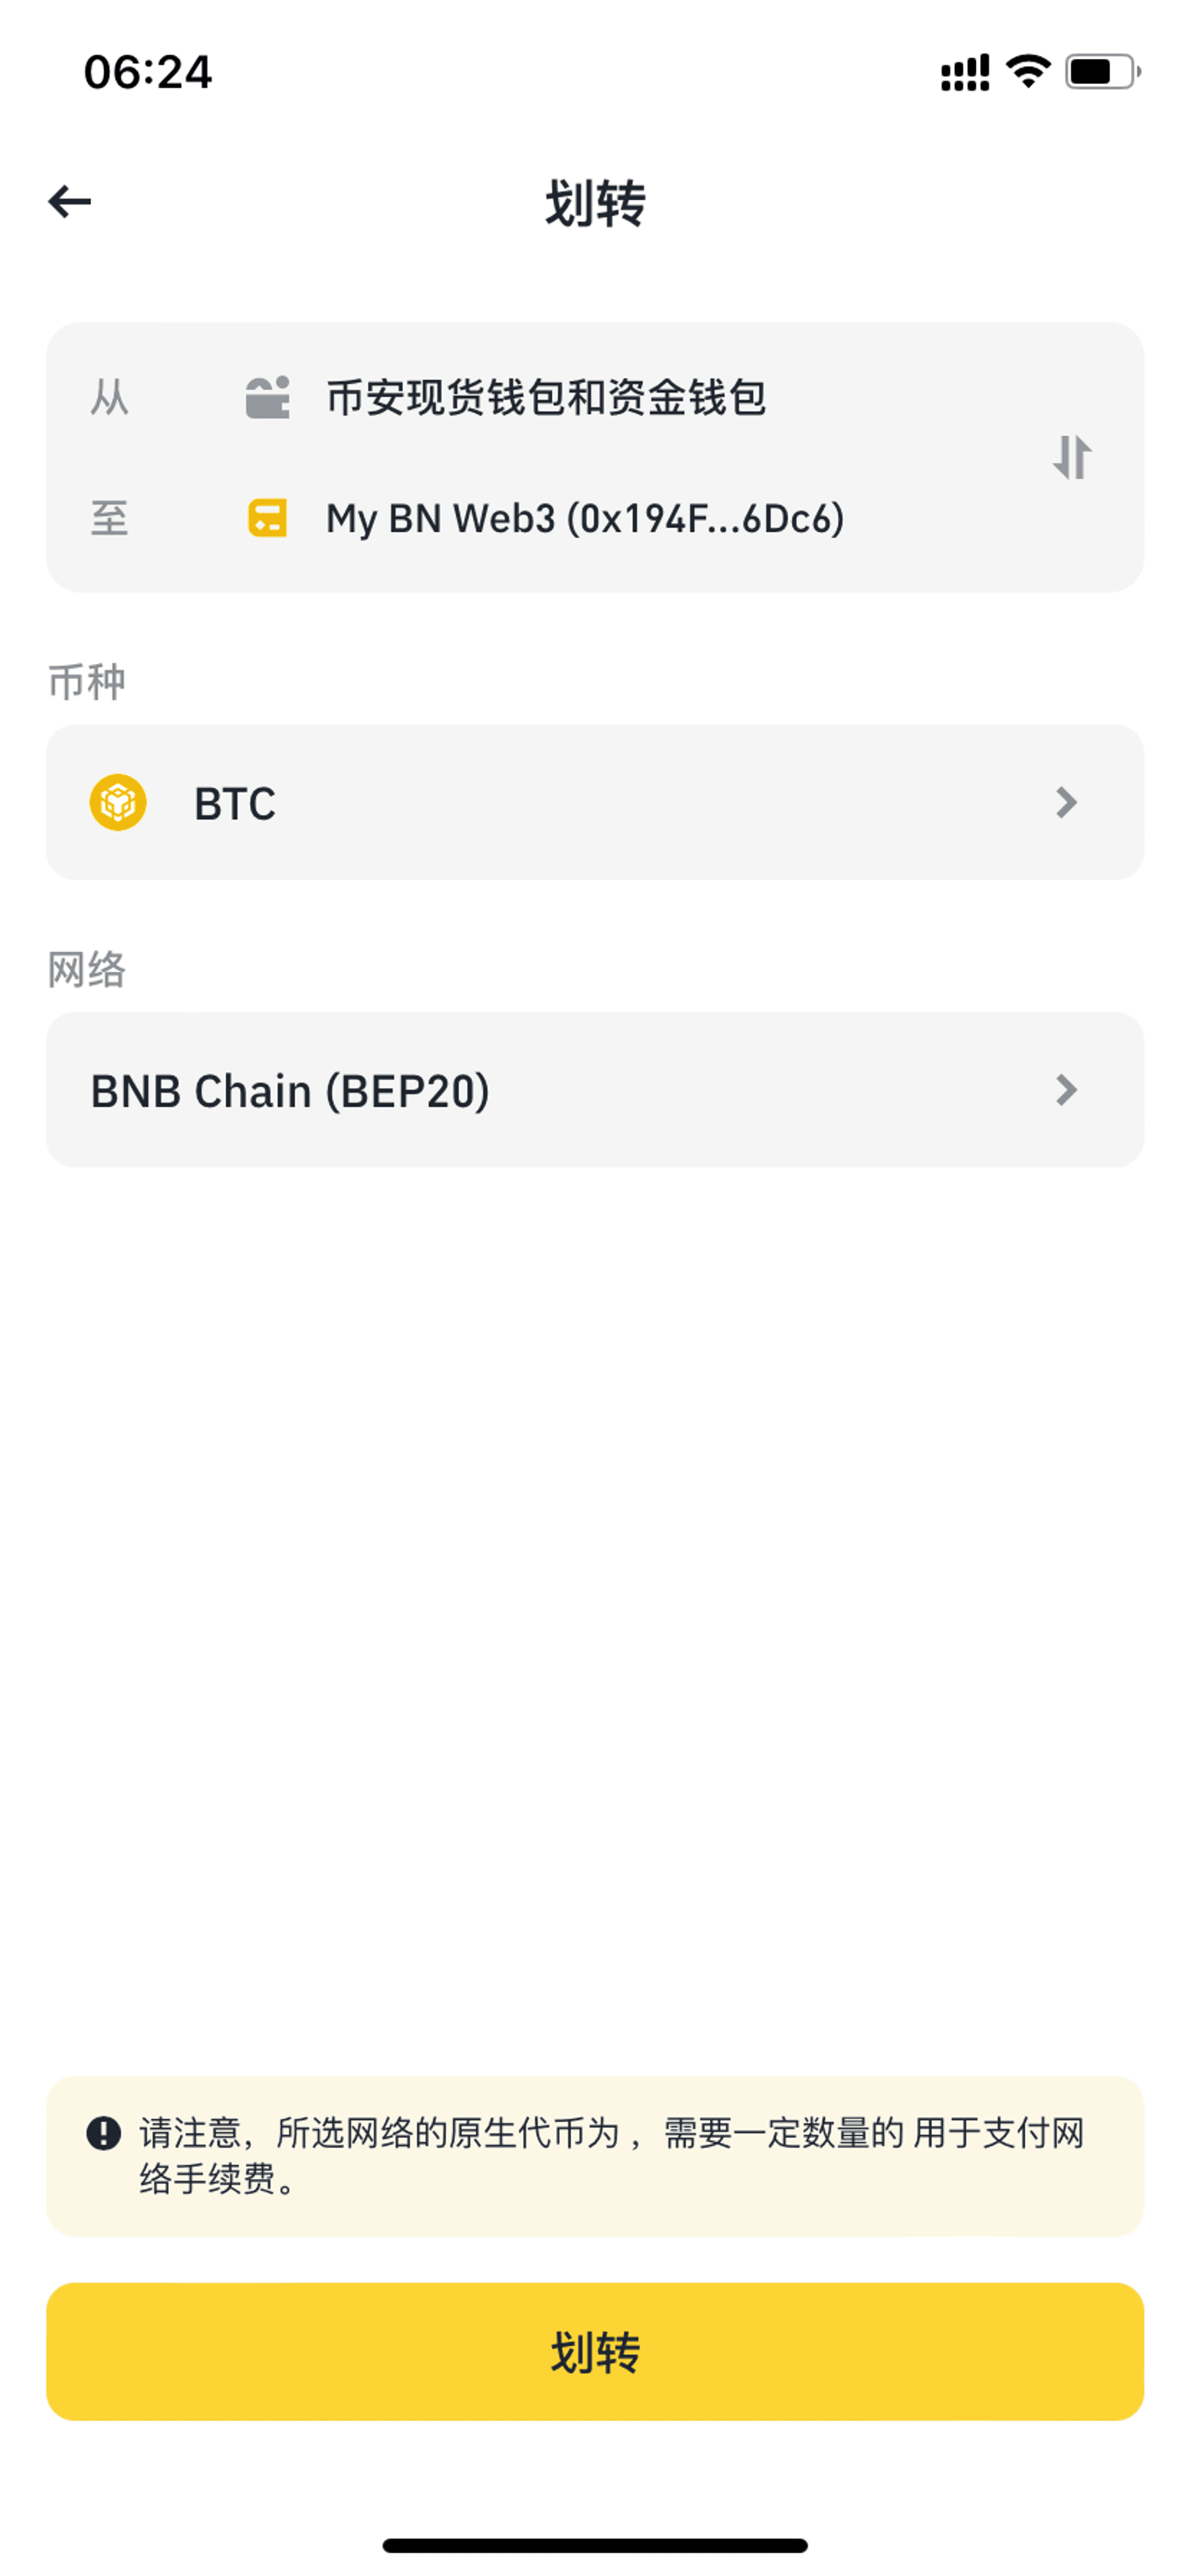Expand the BTC coin selector chevron

pos(1066,802)
